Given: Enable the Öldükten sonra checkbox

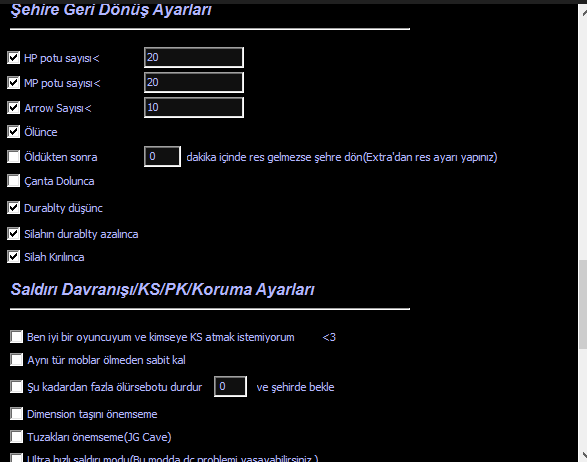Looking at the screenshot, I should point(13,156).
